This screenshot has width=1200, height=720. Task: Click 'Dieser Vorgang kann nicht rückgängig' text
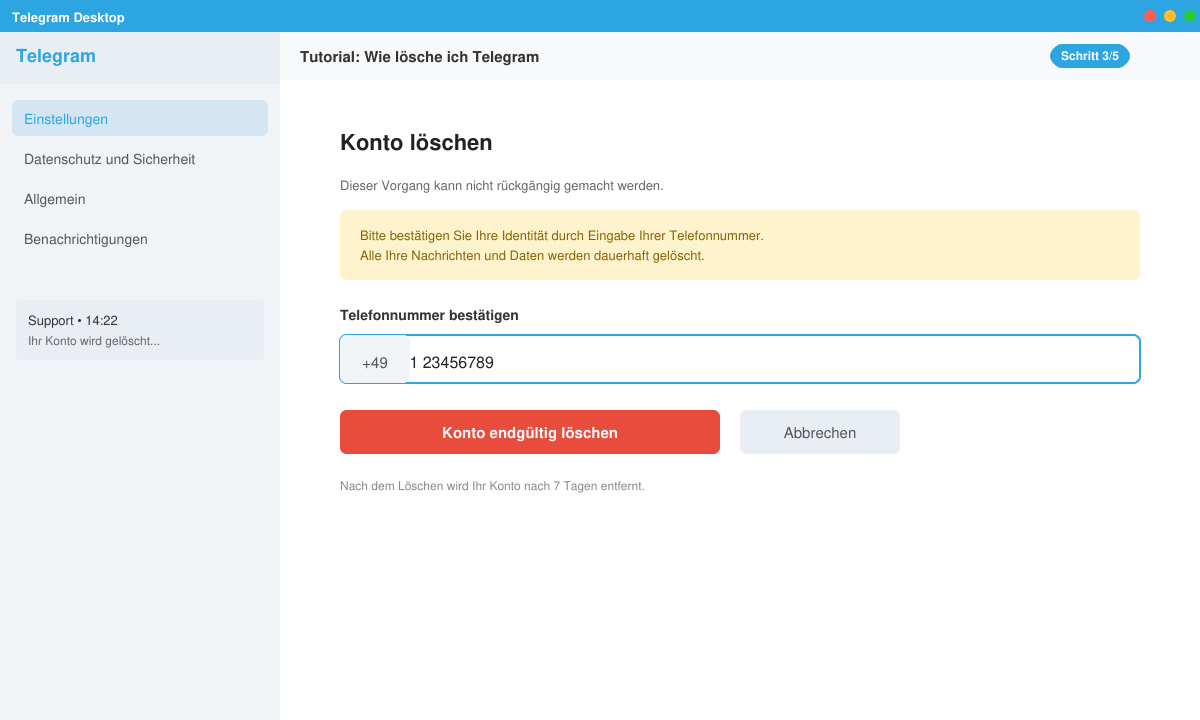[501, 186]
